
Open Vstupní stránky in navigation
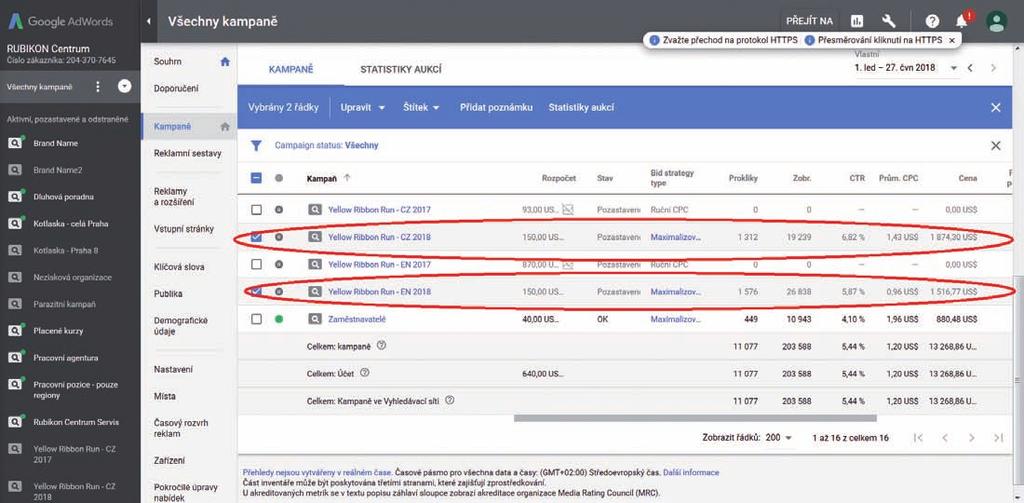184,229
